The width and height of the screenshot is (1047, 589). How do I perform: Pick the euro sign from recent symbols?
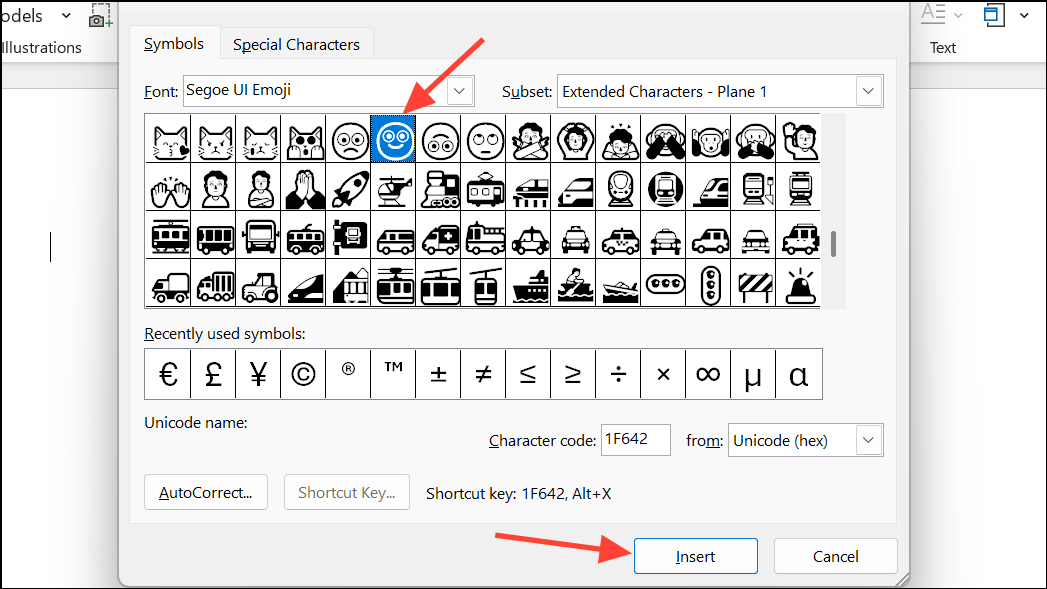click(x=168, y=374)
